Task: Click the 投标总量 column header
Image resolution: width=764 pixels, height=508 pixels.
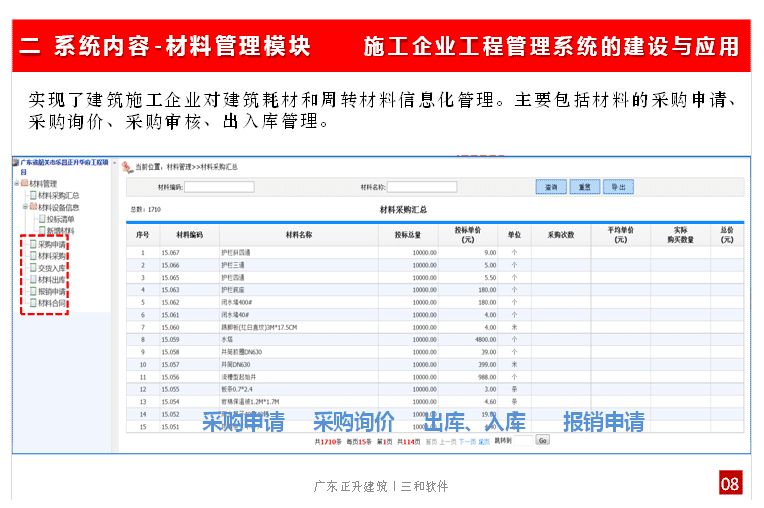Action: (x=408, y=235)
